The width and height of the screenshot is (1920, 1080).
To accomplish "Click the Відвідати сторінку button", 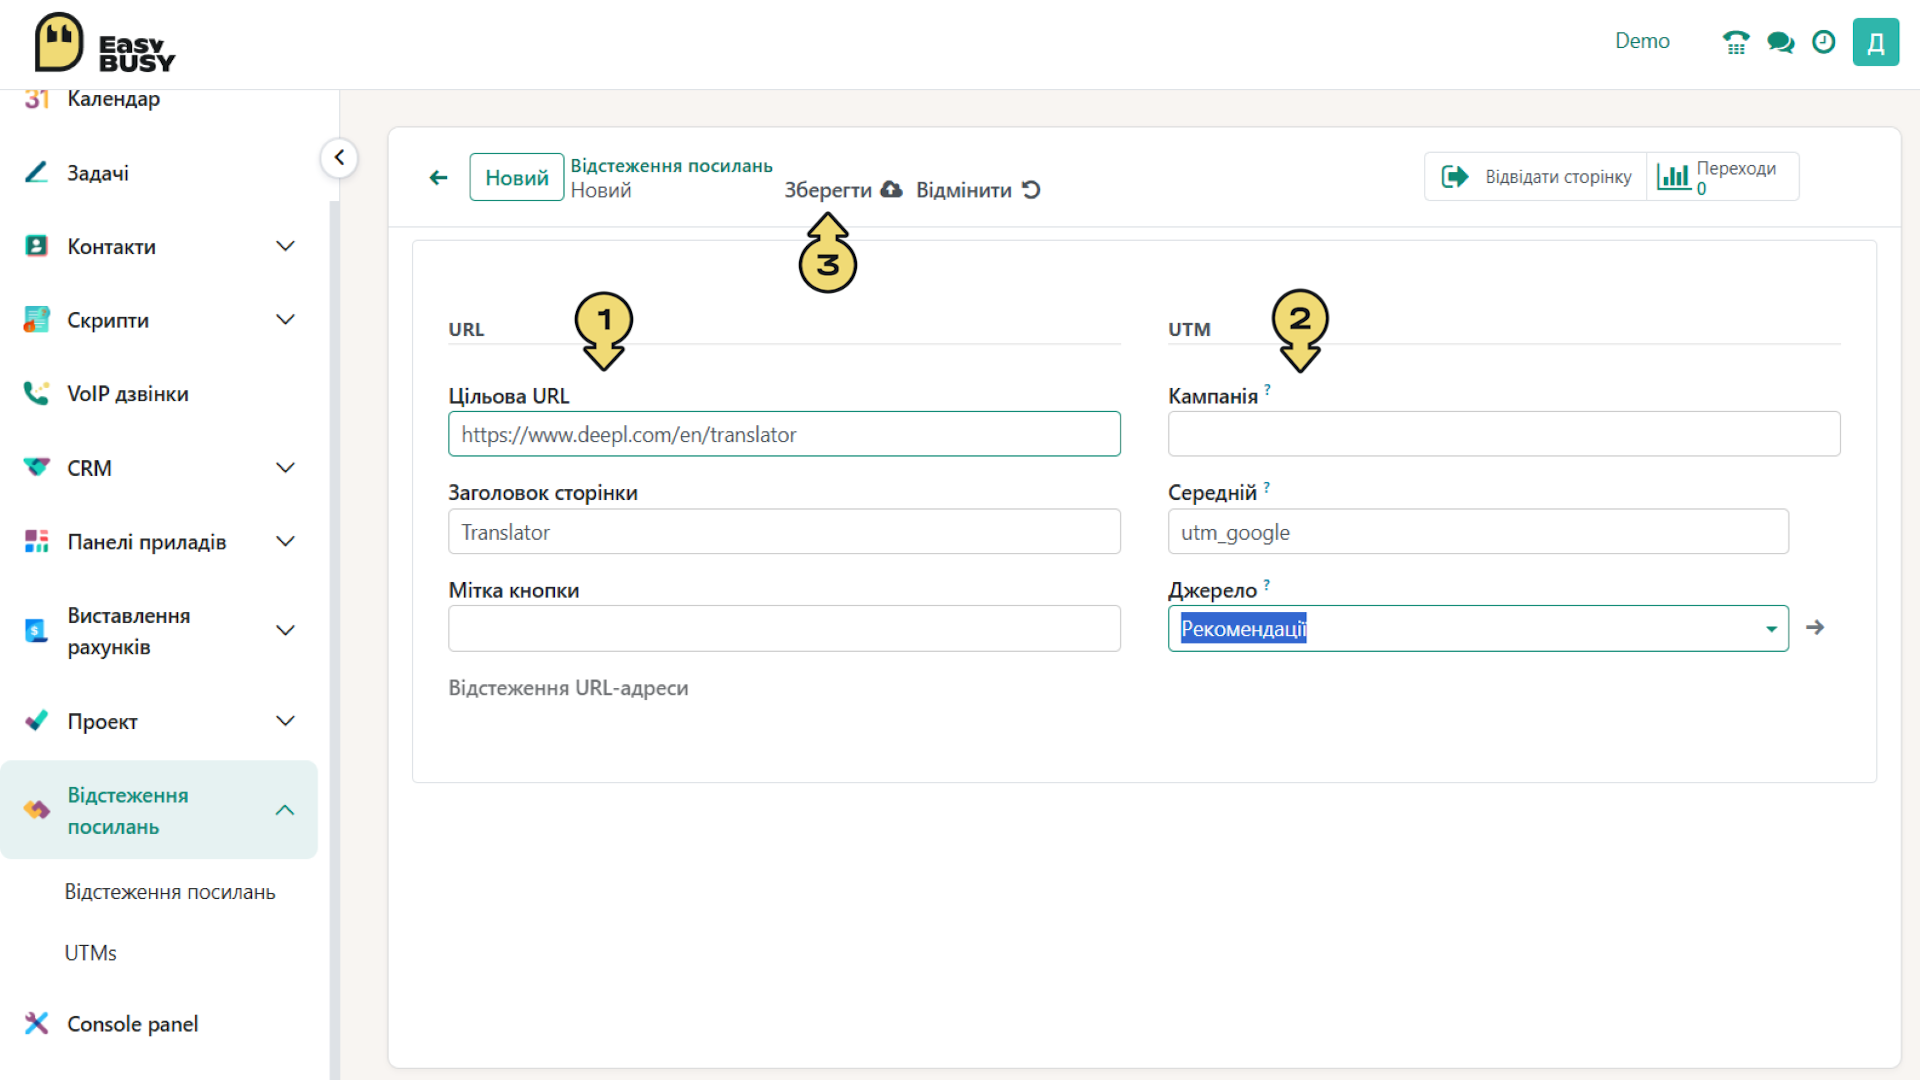I will click(x=1536, y=177).
